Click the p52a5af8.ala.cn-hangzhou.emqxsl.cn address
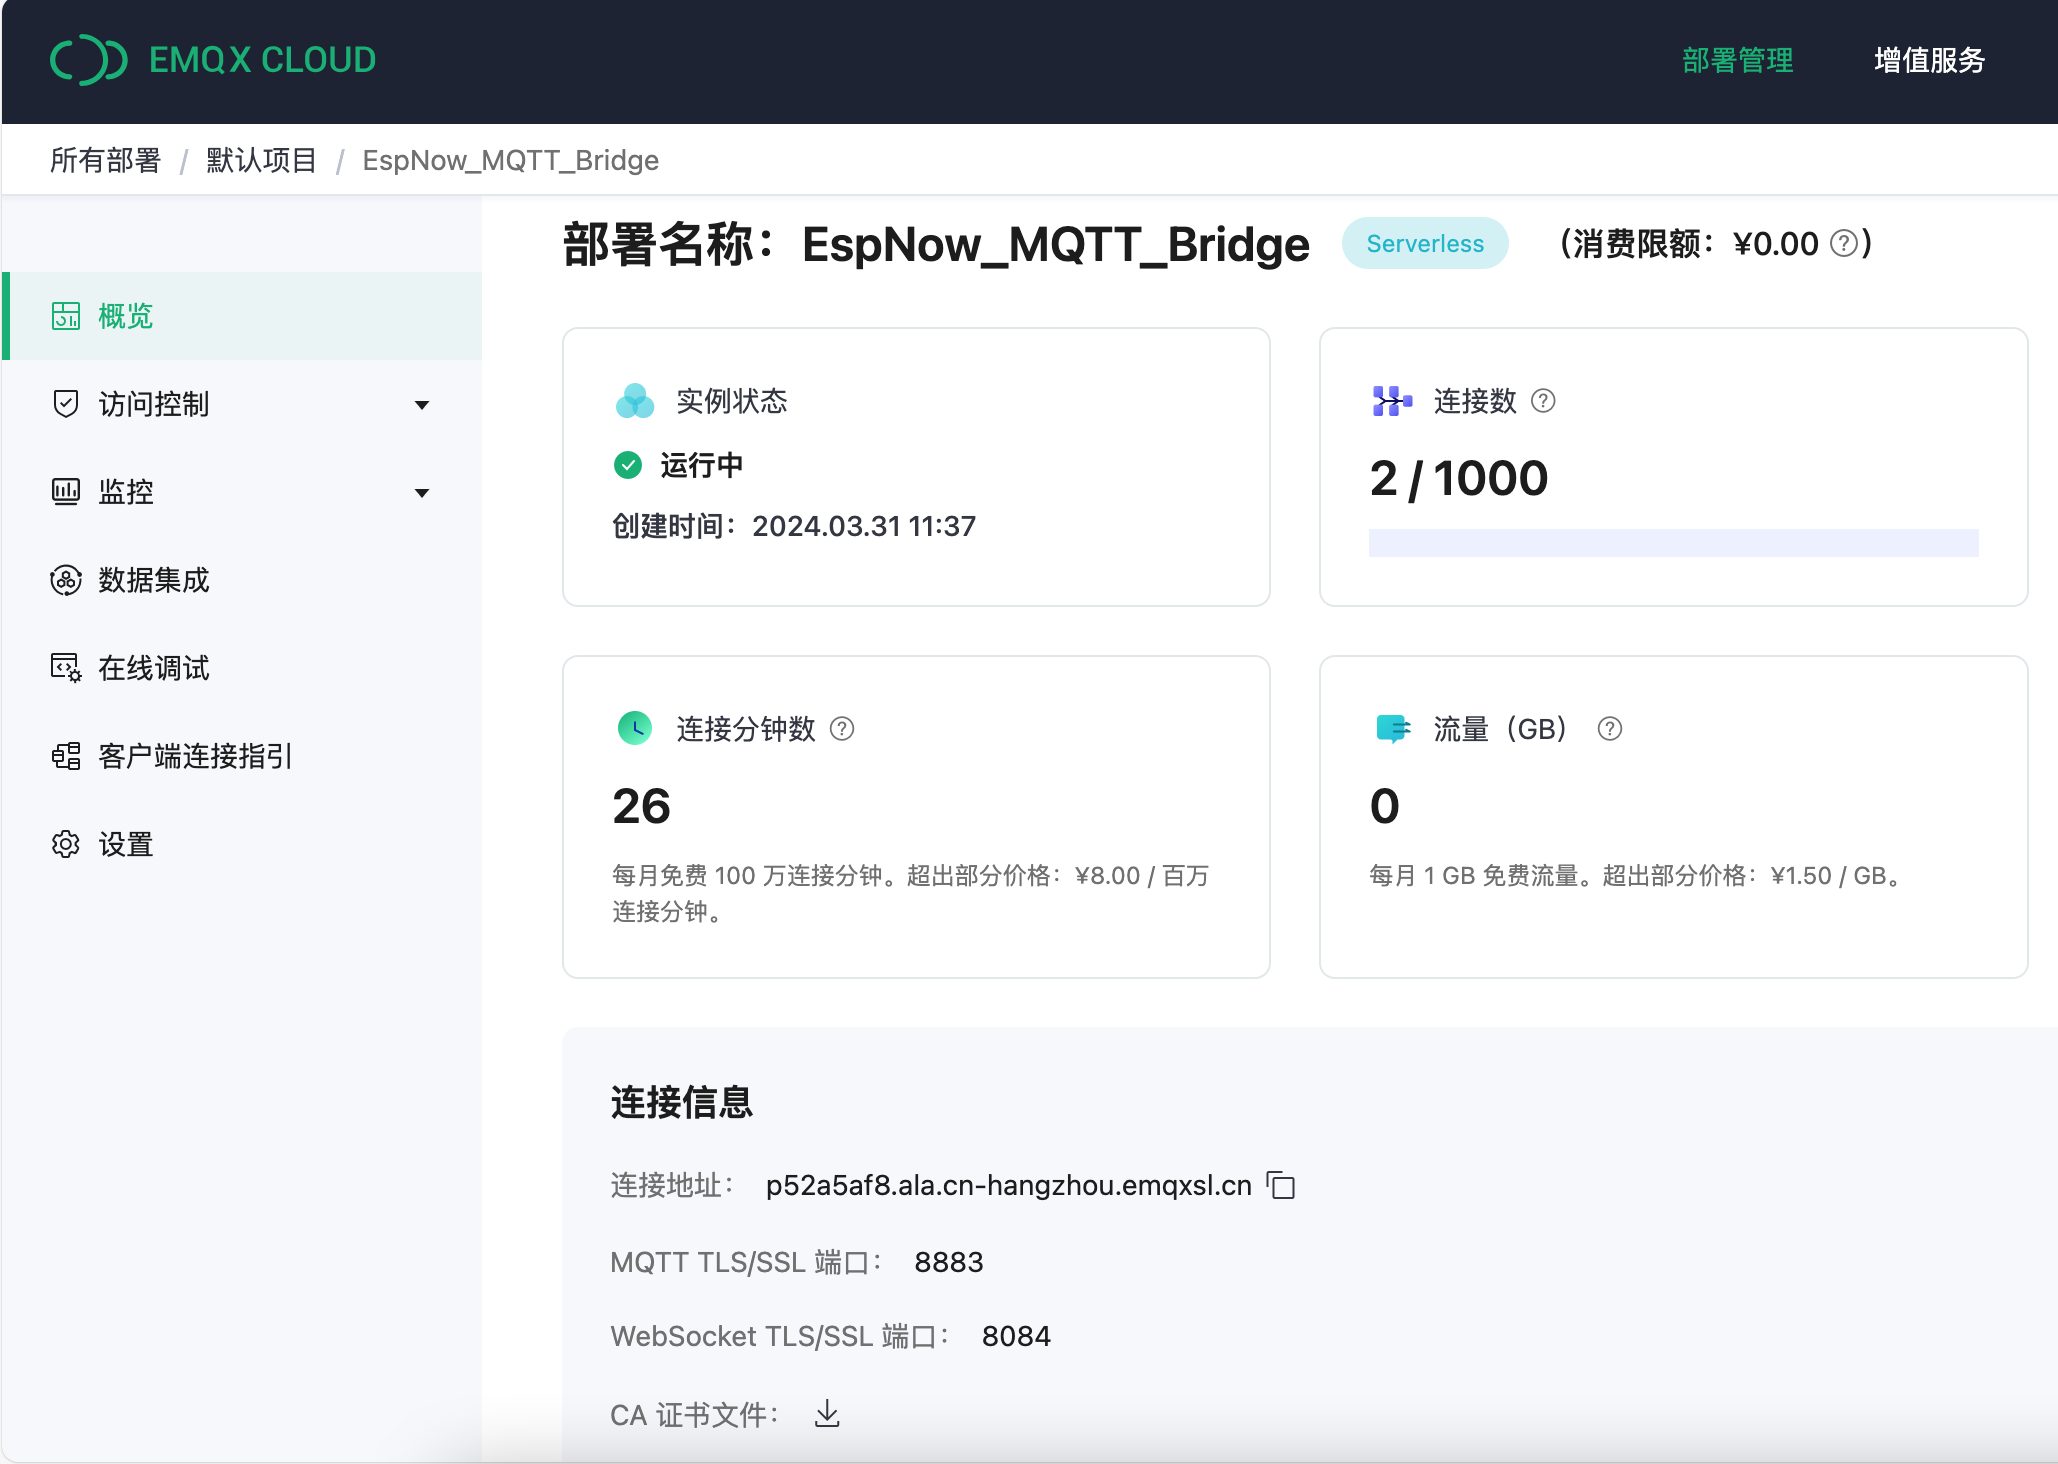Viewport: 2058px width, 1464px height. (x=1009, y=1185)
